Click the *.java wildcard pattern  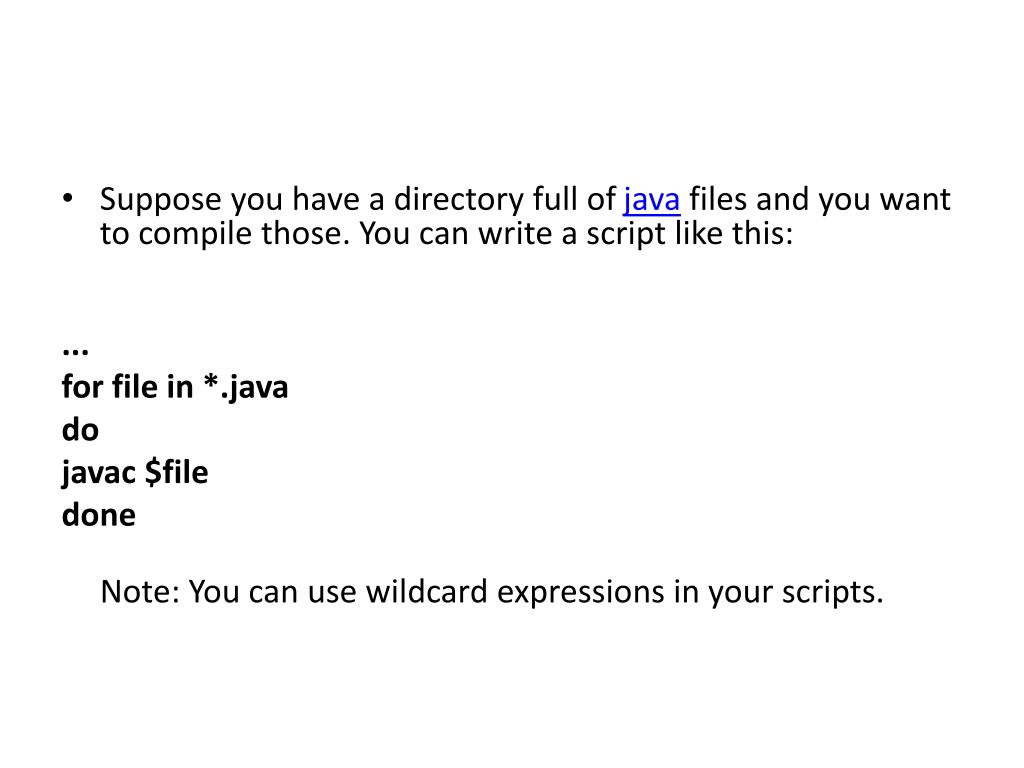(246, 388)
